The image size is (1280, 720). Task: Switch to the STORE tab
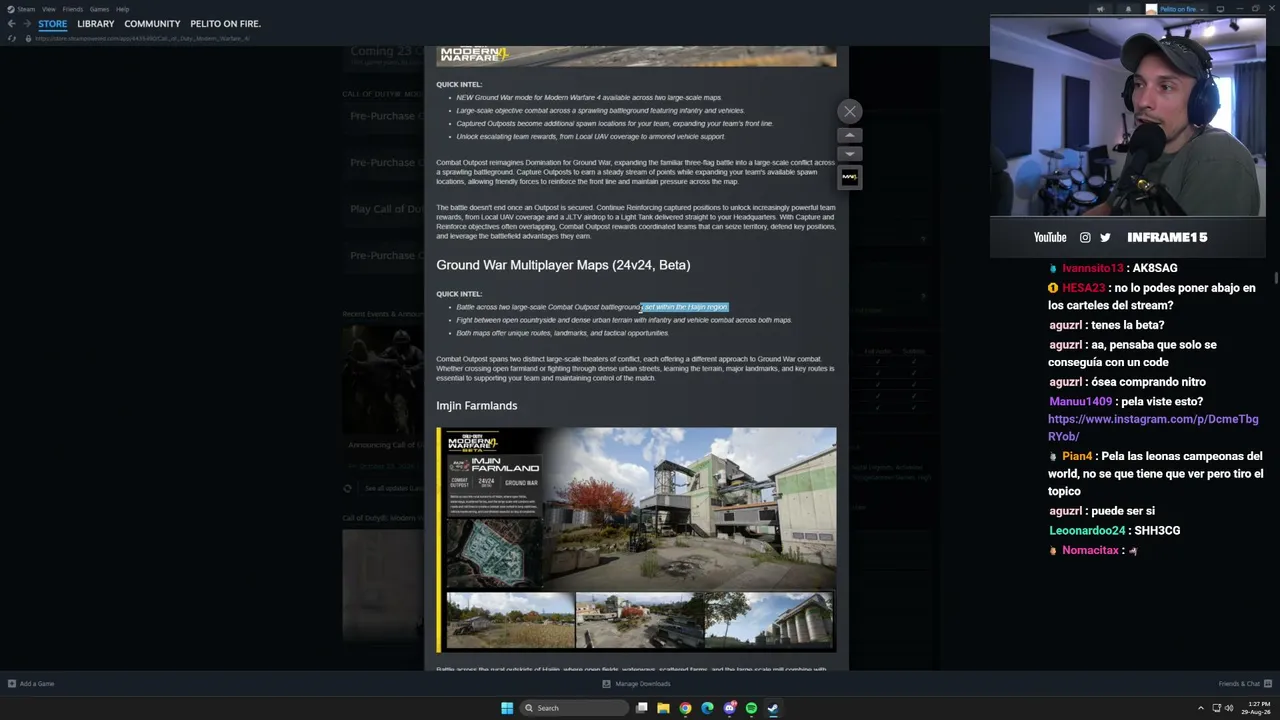point(53,24)
